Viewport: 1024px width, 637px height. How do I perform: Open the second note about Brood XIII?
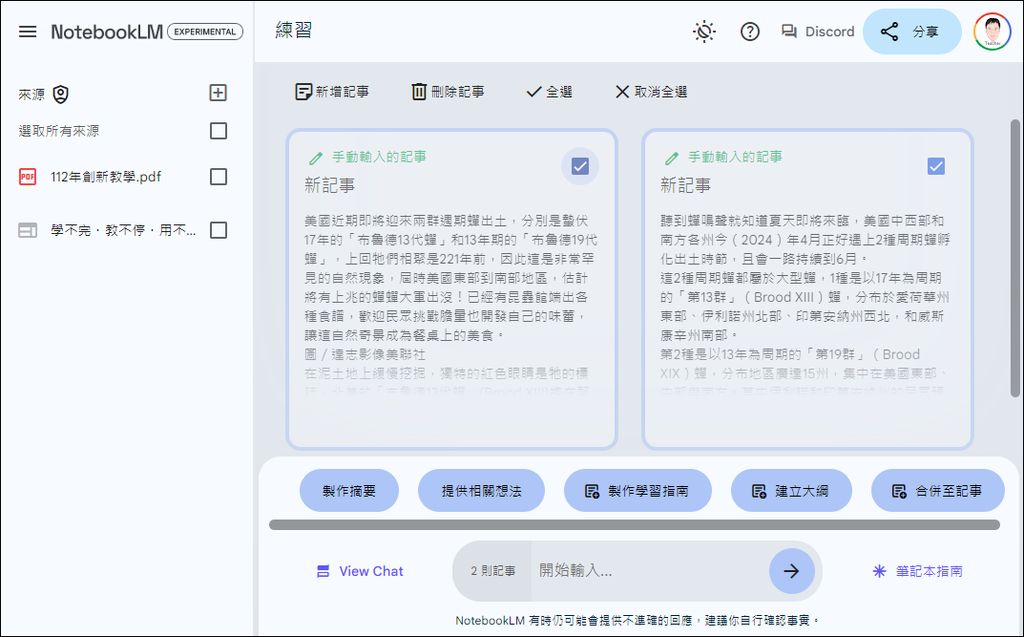[808, 289]
